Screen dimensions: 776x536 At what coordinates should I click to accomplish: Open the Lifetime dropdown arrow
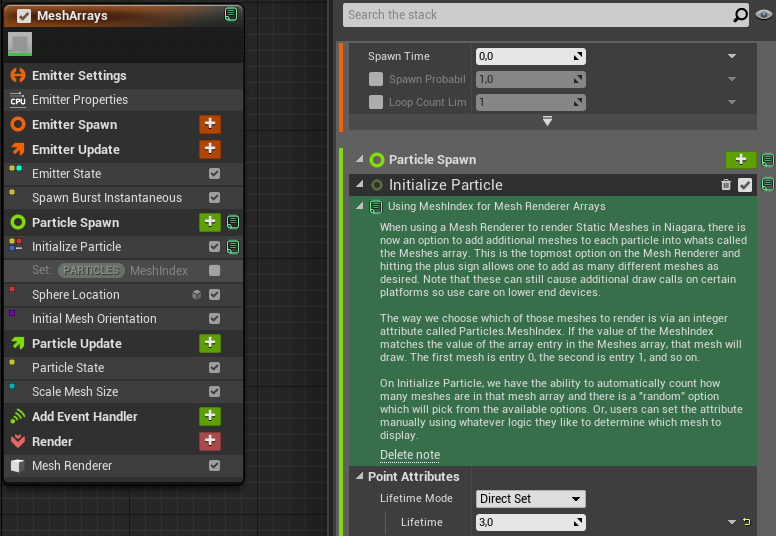(732, 522)
